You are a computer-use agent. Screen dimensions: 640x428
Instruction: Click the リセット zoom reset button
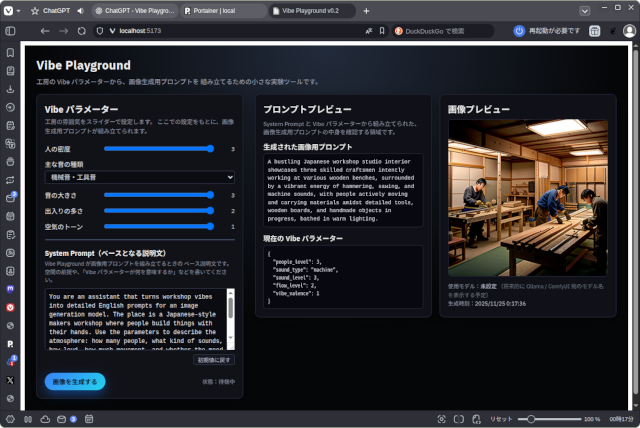tap(501, 419)
